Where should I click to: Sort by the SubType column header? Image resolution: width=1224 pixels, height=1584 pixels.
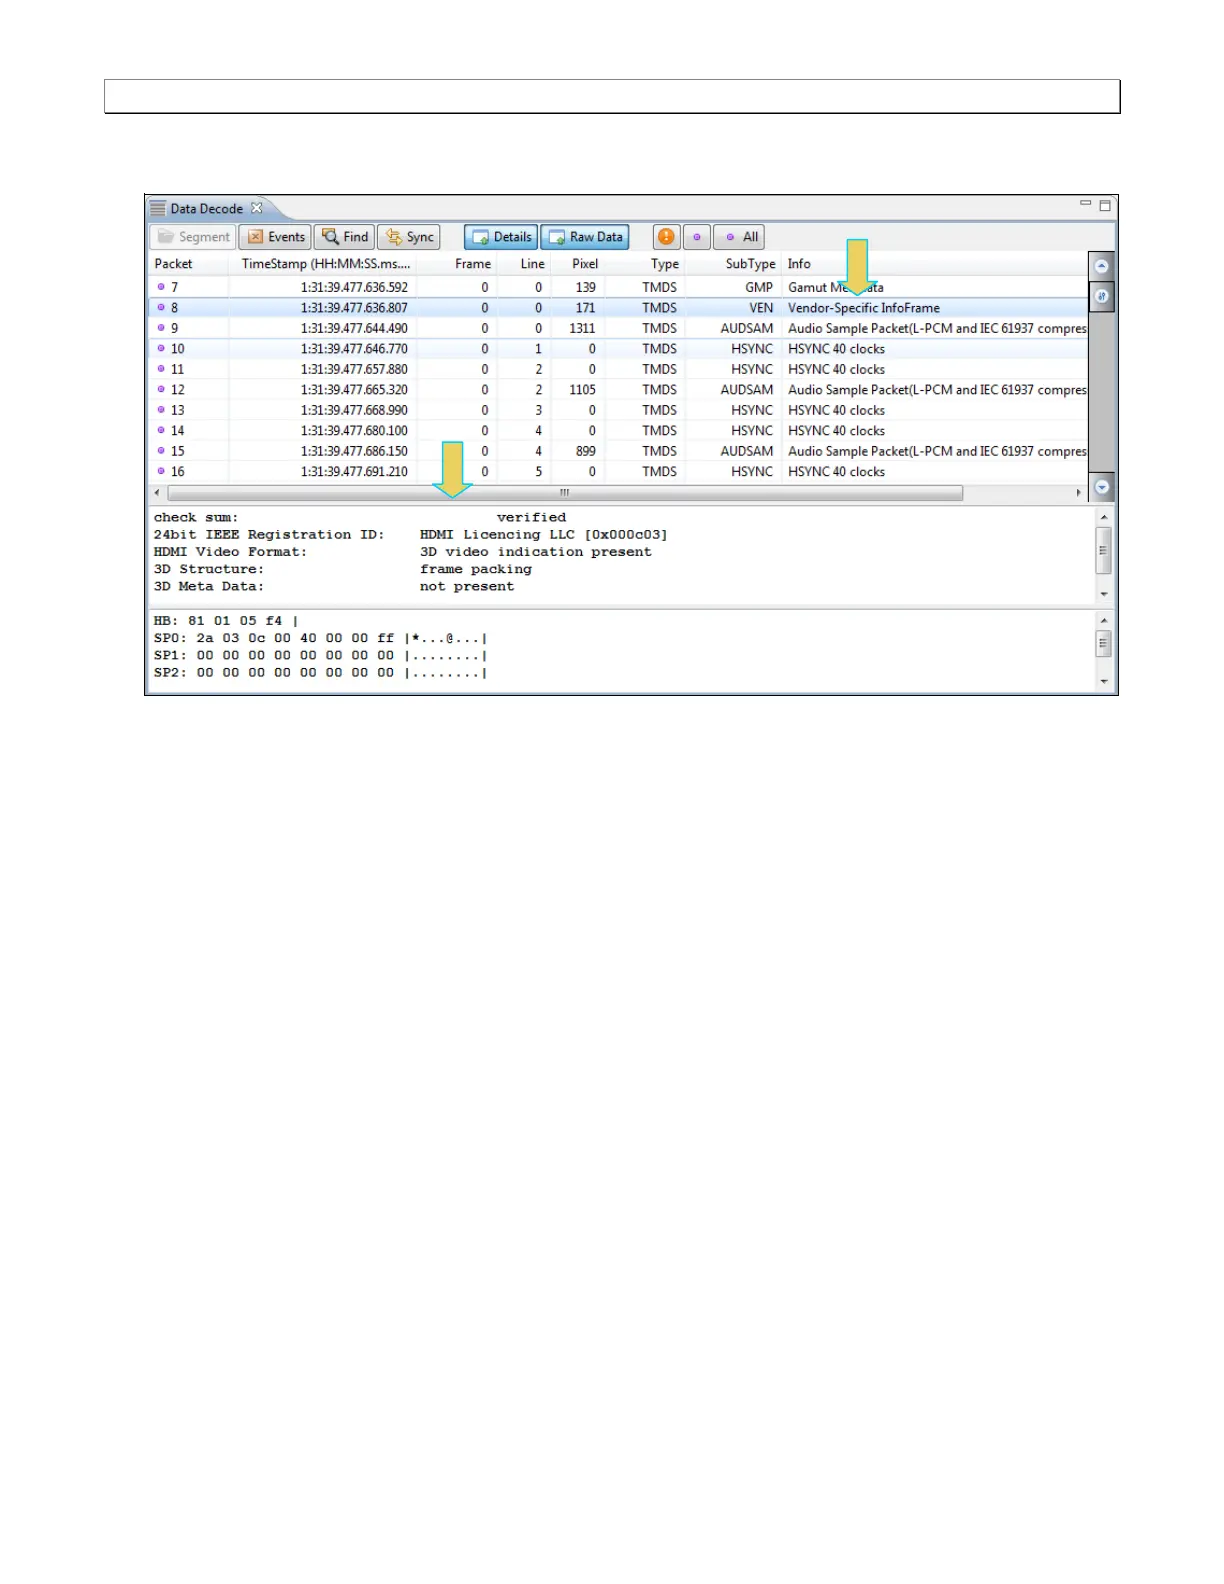[750, 264]
